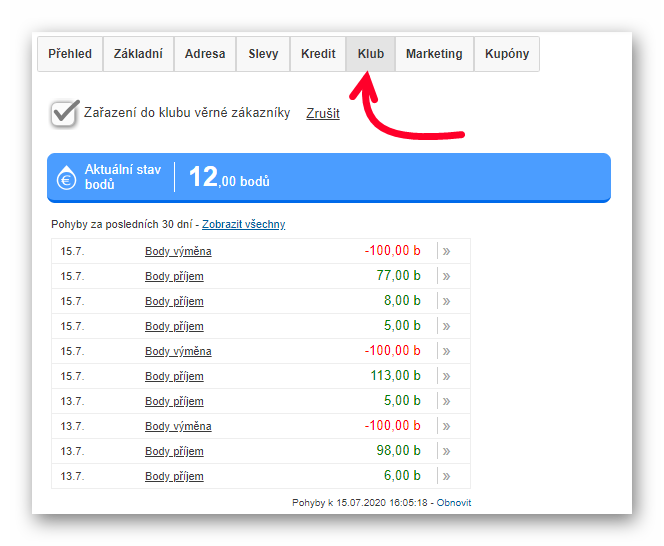Image resolution: width=664 pixels, height=546 pixels.
Task: Click the Zobrazit všechny link
Action: [x=243, y=224]
